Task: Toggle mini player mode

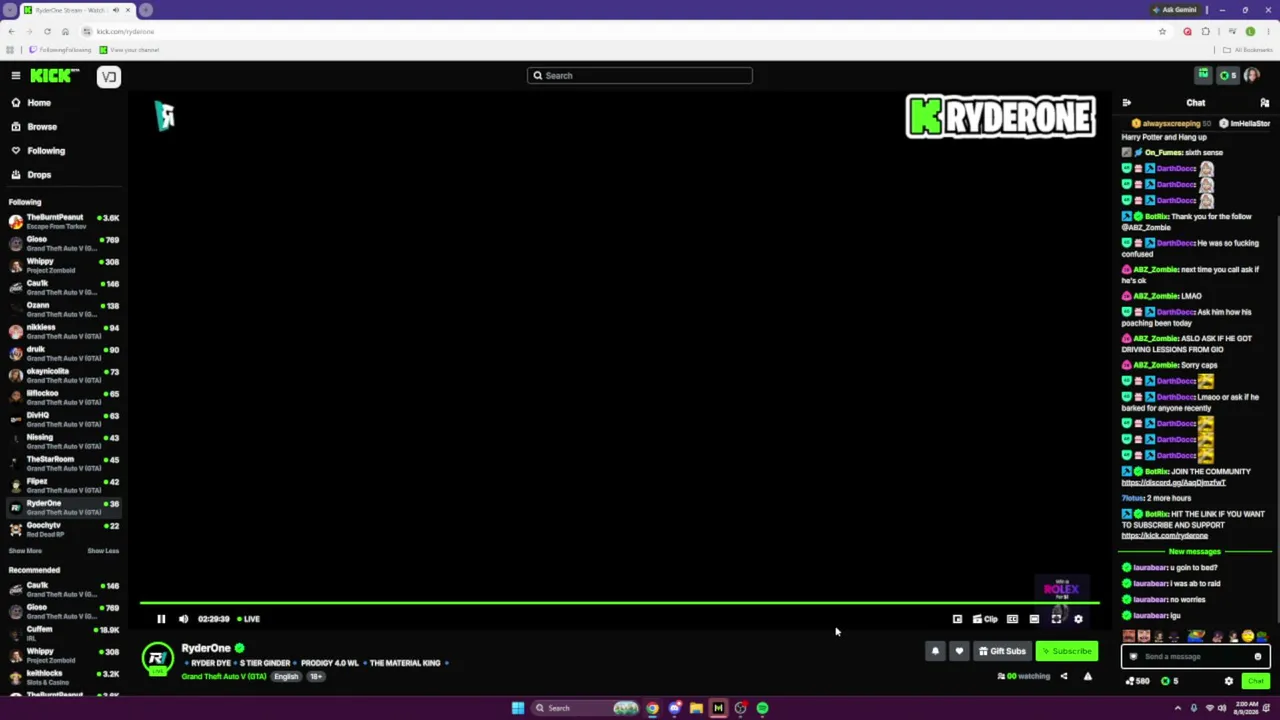Action: (957, 619)
